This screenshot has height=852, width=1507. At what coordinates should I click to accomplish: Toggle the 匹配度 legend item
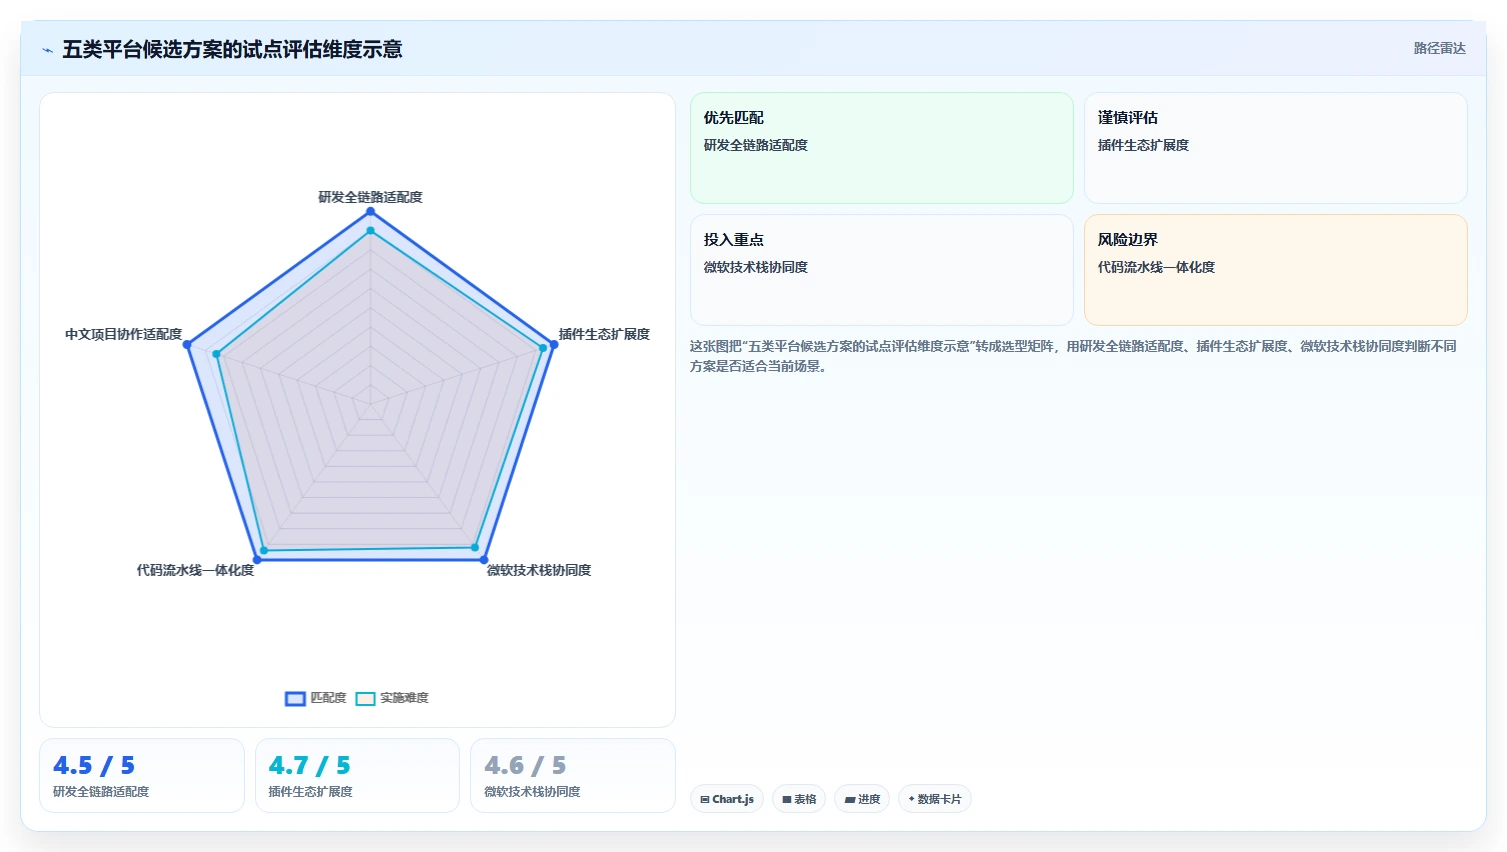[x=316, y=698]
